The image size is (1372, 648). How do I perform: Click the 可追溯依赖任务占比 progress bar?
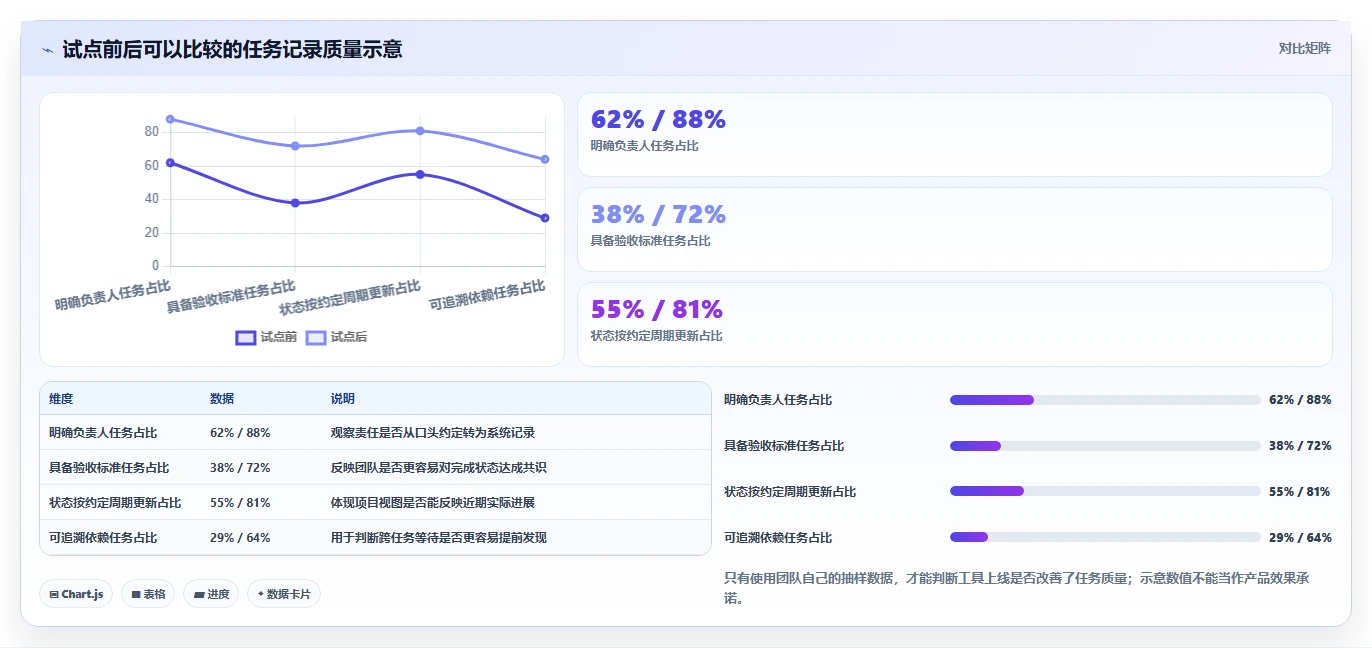pos(1105,537)
